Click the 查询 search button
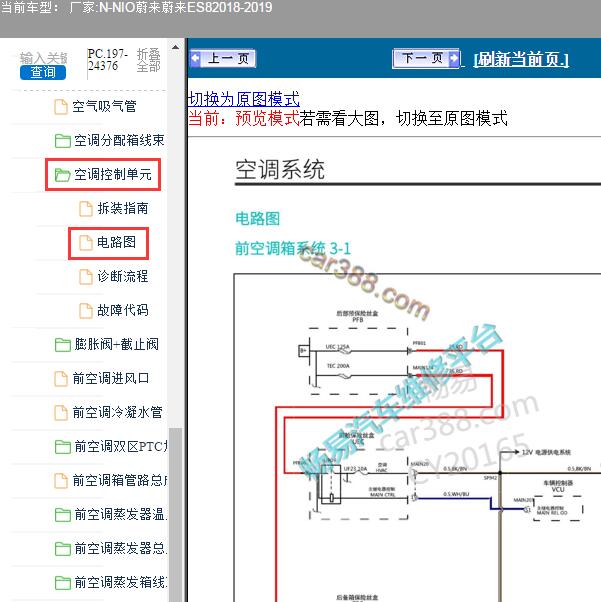The width and height of the screenshot is (601, 602). [43, 72]
